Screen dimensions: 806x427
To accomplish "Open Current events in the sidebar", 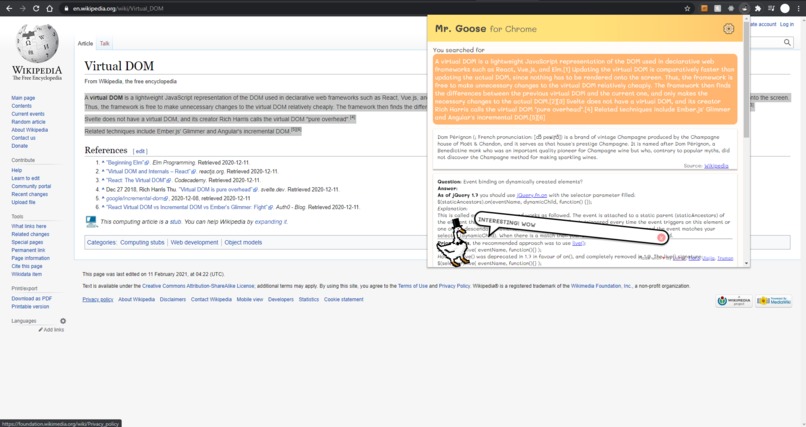I will [28, 114].
